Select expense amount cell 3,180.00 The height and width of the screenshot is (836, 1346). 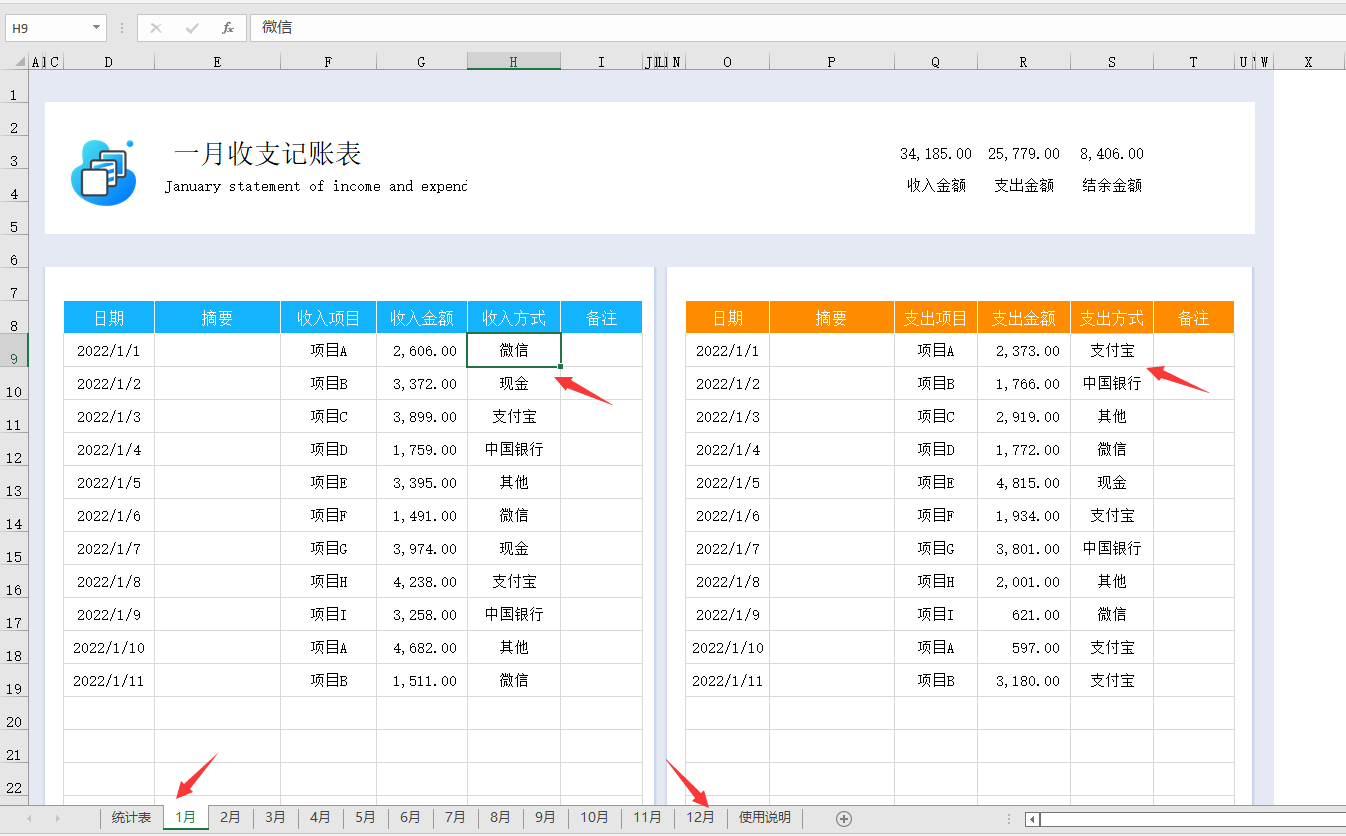[1024, 681]
